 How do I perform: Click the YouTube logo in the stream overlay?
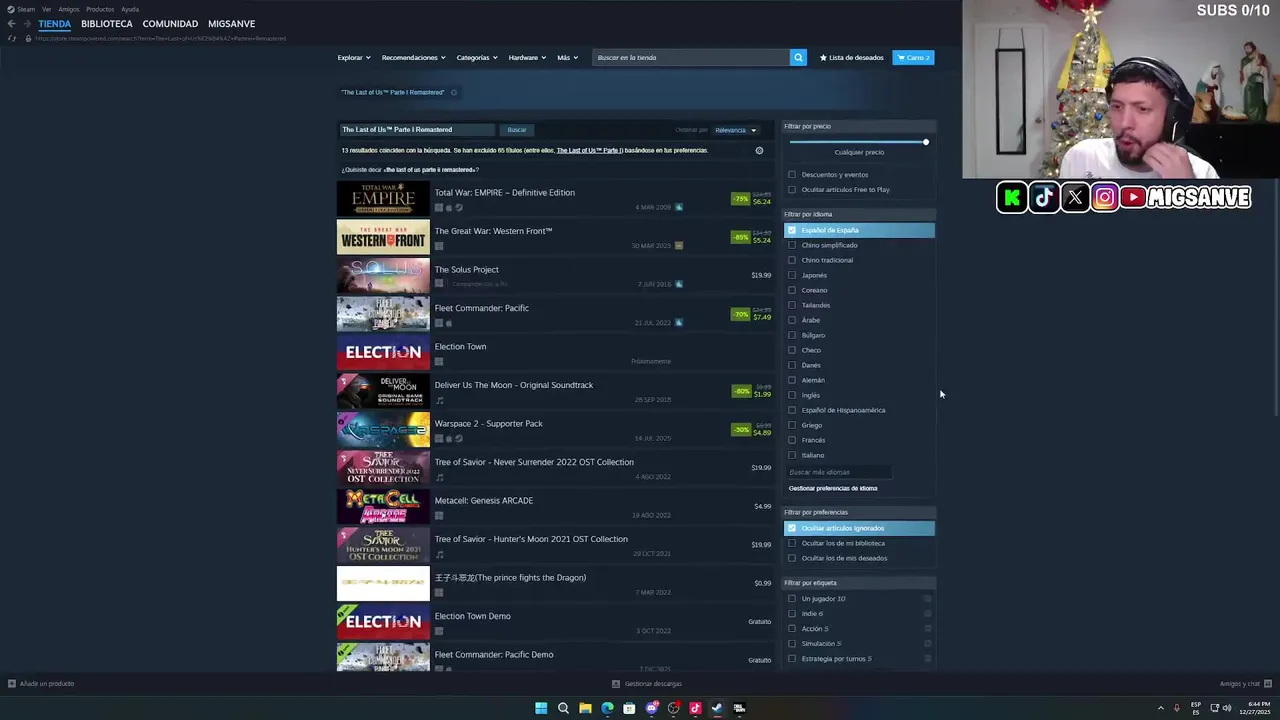(x=1133, y=198)
